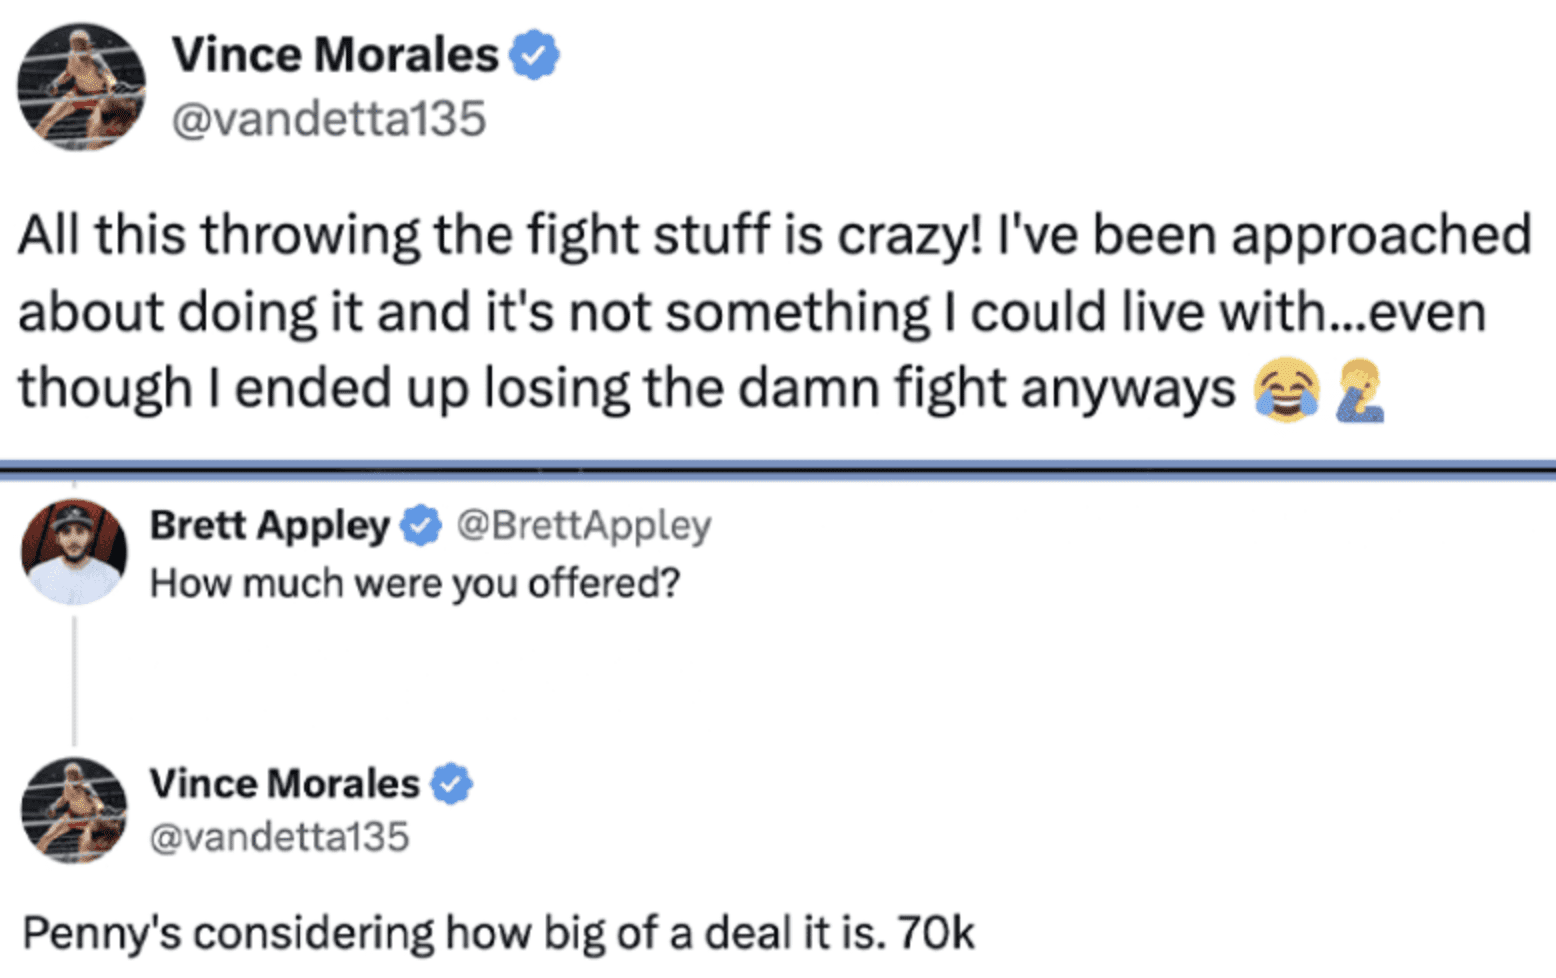Open the top @vandetta135 handle

coord(329,119)
